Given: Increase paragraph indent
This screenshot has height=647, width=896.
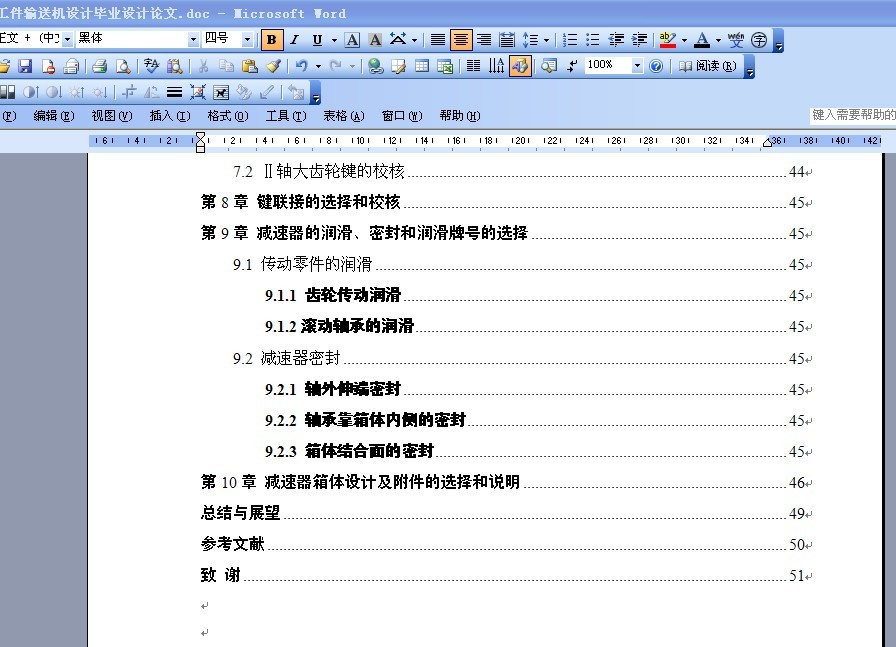Looking at the screenshot, I should click(639, 39).
